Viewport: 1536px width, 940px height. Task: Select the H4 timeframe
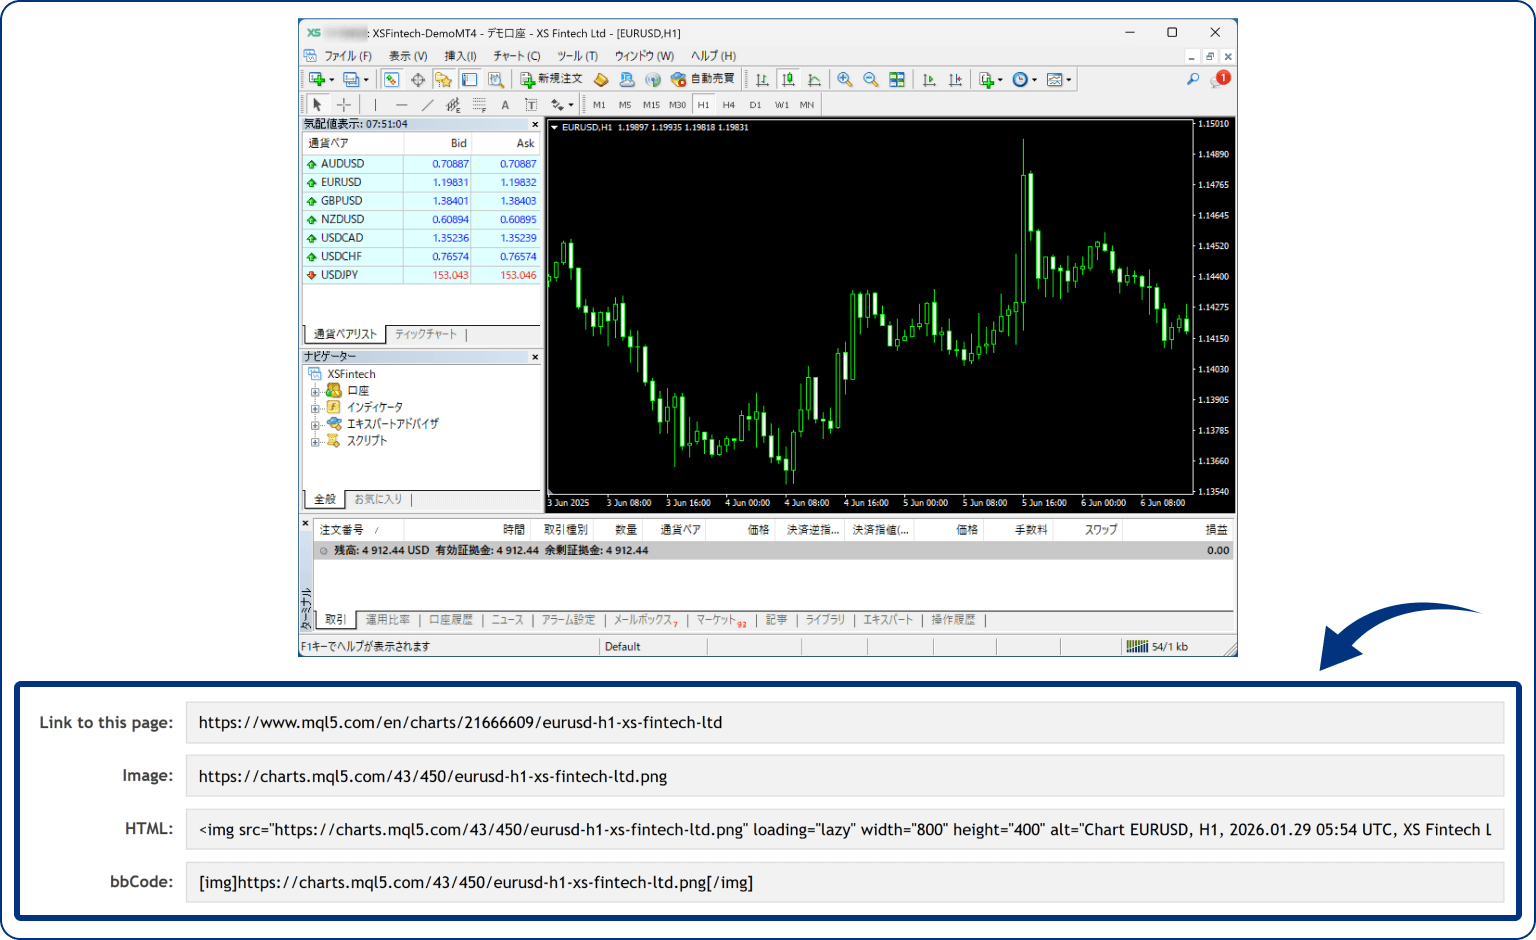(x=729, y=104)
